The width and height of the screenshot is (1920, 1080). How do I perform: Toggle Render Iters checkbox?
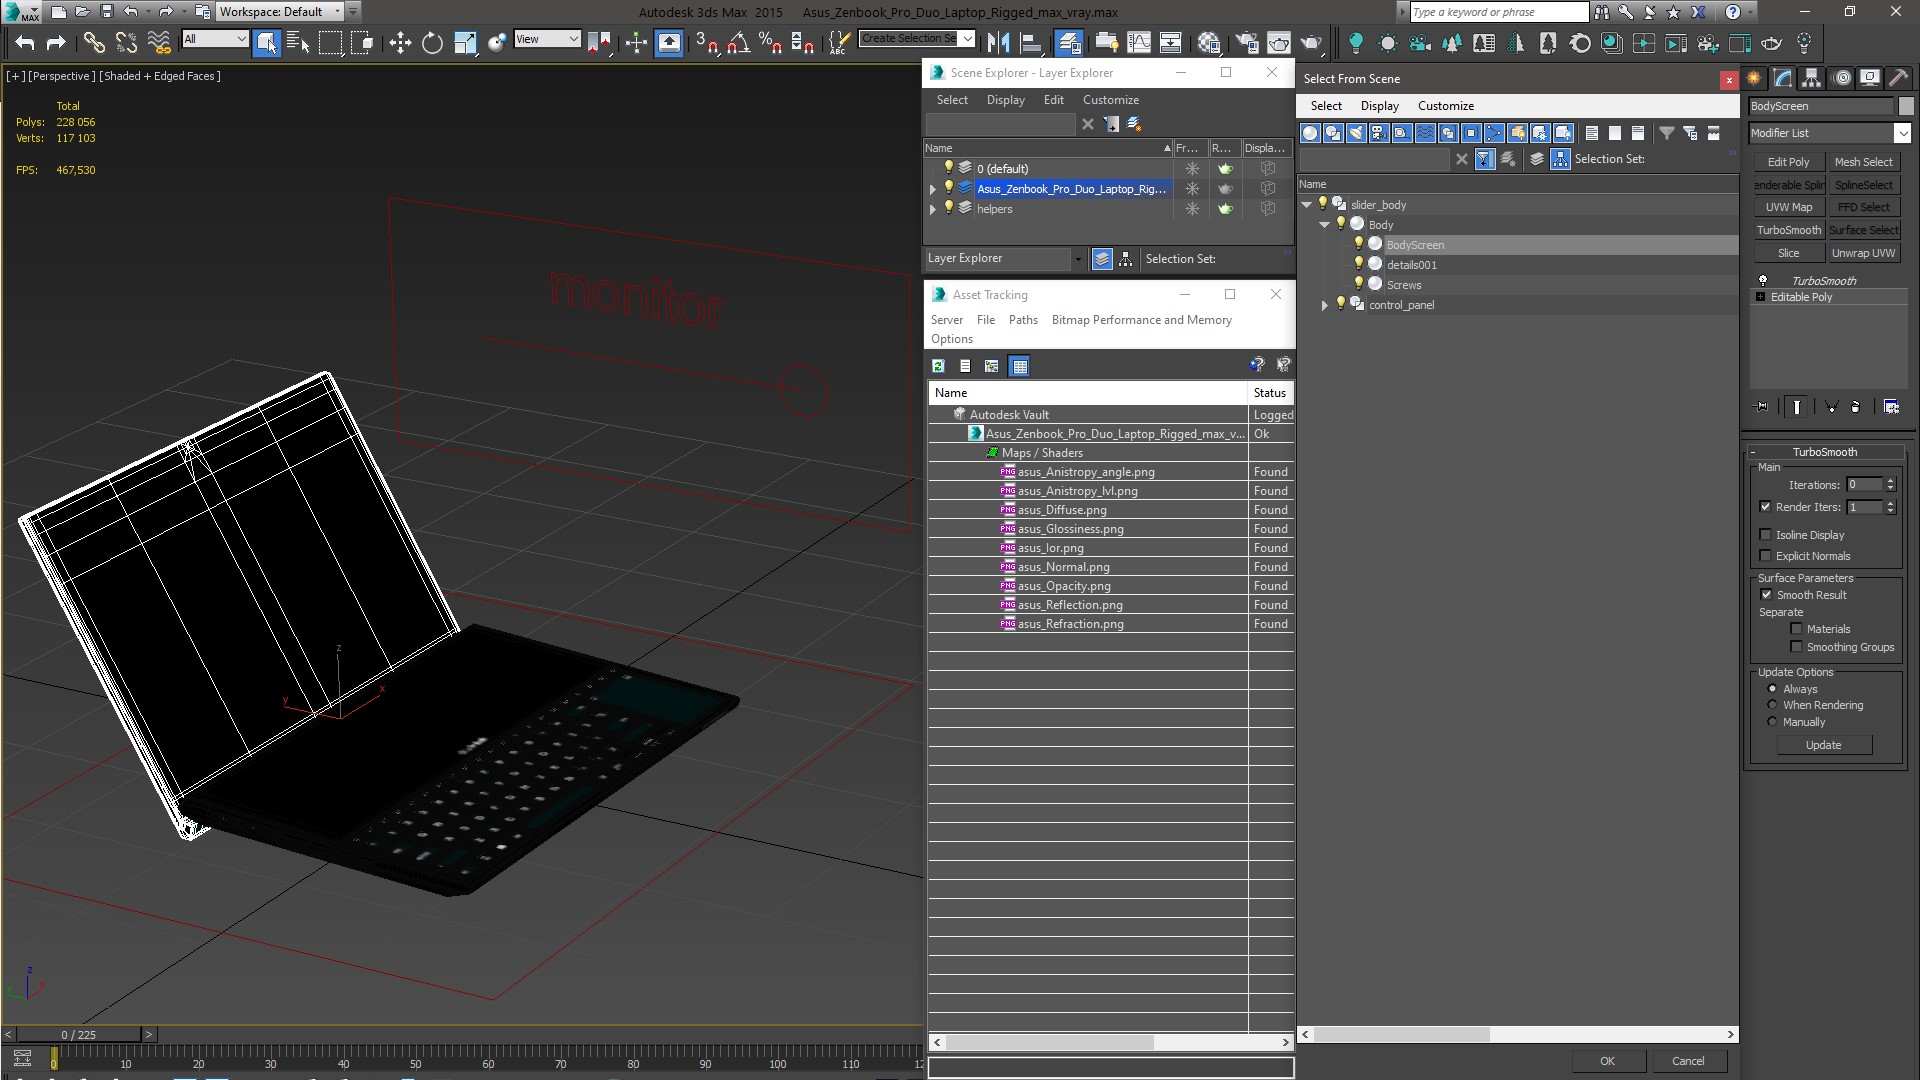(1766, 507)
